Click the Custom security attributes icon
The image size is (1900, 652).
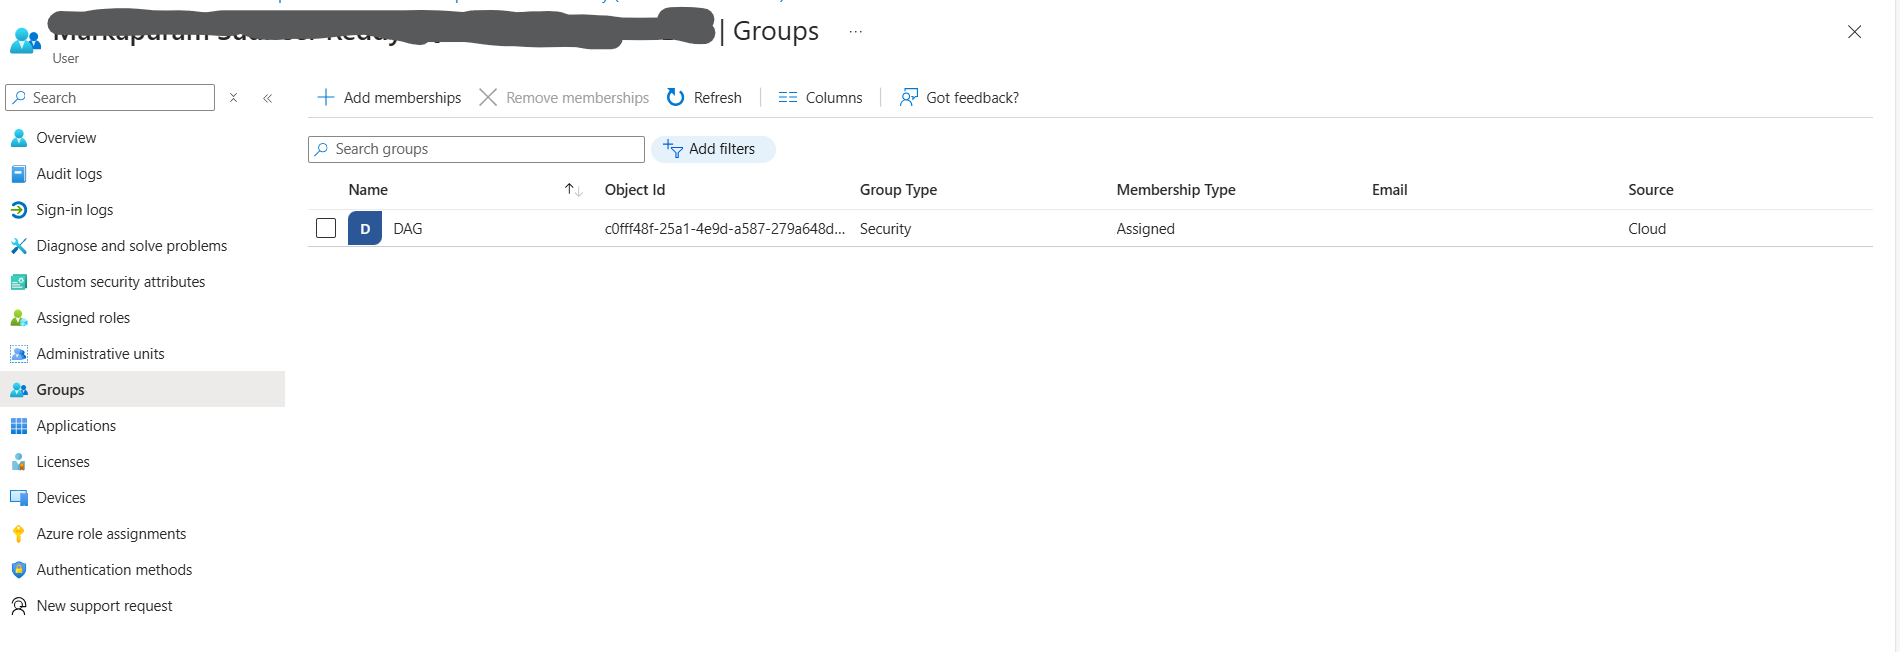pos(19,282)
